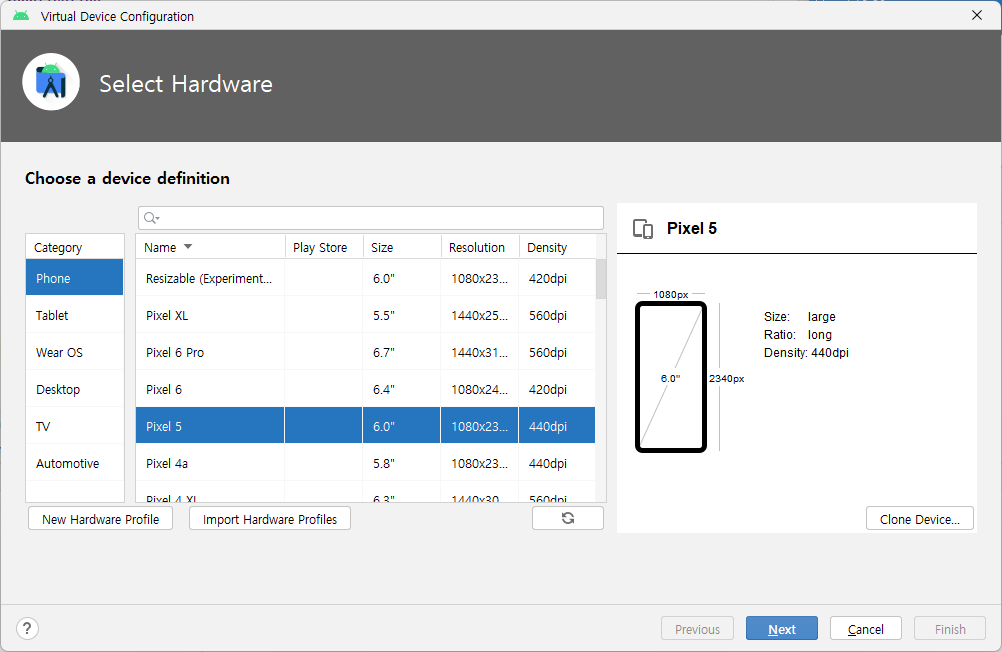Select the Pixel 6 Pro device row

(x=366, y=352)
